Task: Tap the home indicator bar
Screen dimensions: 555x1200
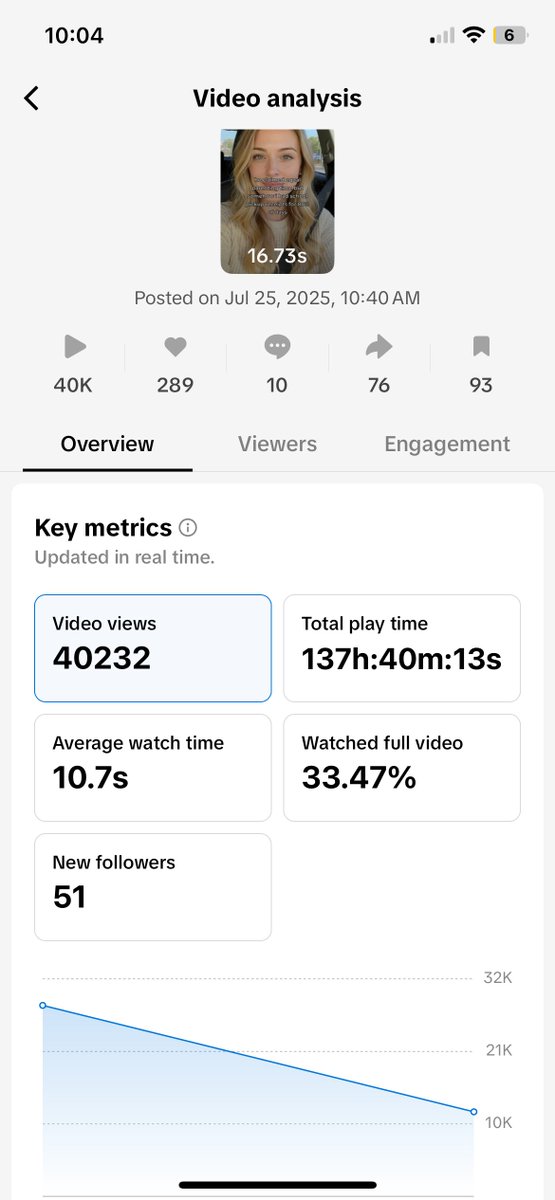Action: [x=277, y=1185]
